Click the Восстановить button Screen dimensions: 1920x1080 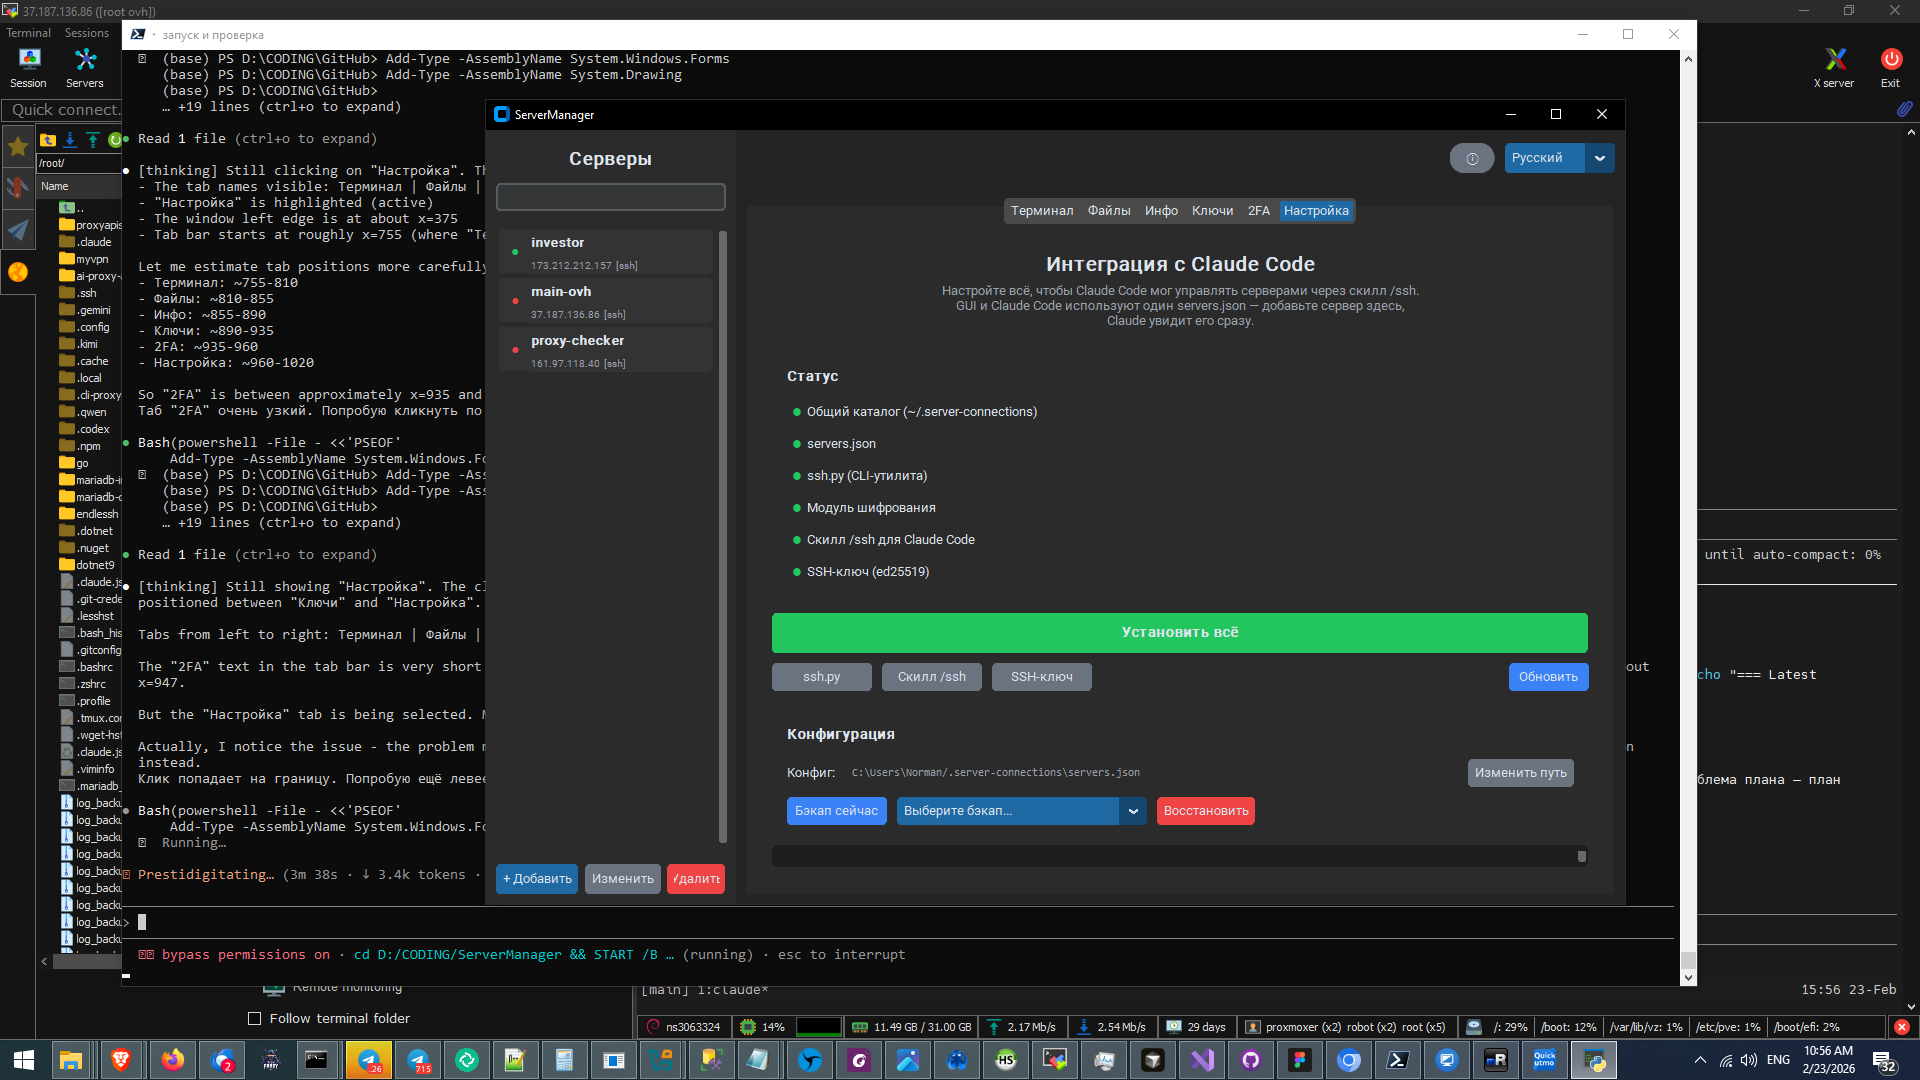pyautogui.click(x=1205, y=811)
